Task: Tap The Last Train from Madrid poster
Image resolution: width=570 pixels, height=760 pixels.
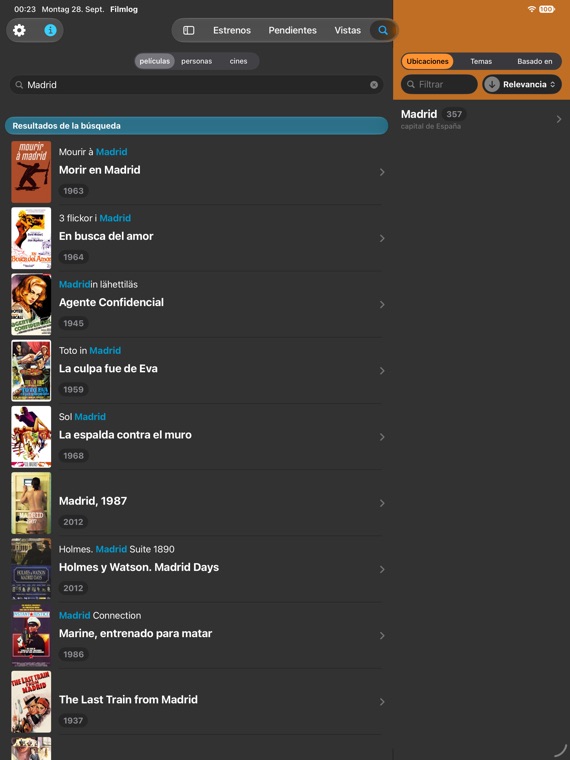Action: pyautogui.click(x=31, y=702)
